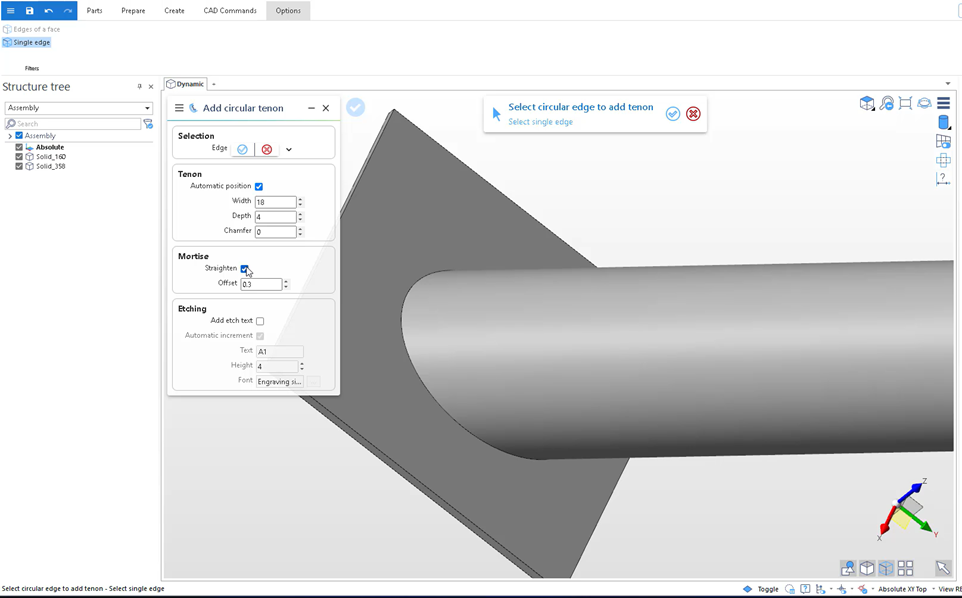Screen dimensions: 962x598
Task: Minimize the Add circular tenon panel
Action: (311, 108)
